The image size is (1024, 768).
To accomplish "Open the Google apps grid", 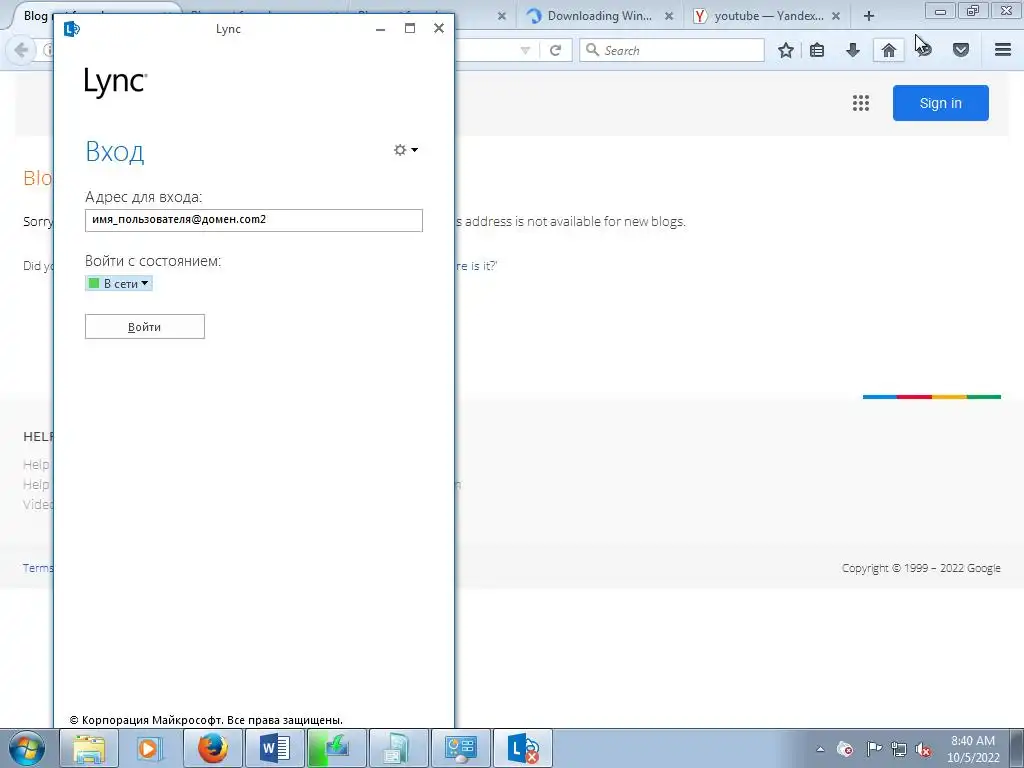I will (861, 103).
